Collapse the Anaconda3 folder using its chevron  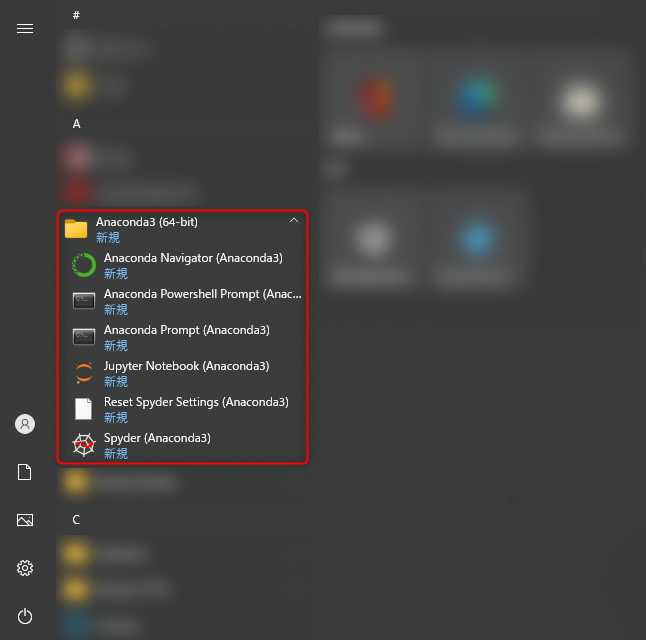pyautogui.click(x=293, y=221)
